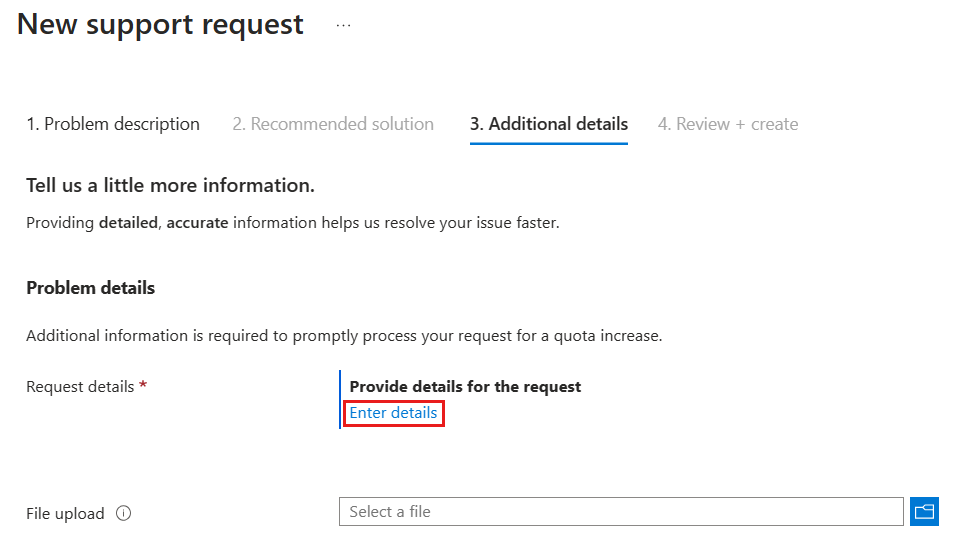Click the 'Provide details for the request' text

tap(465, 386)
